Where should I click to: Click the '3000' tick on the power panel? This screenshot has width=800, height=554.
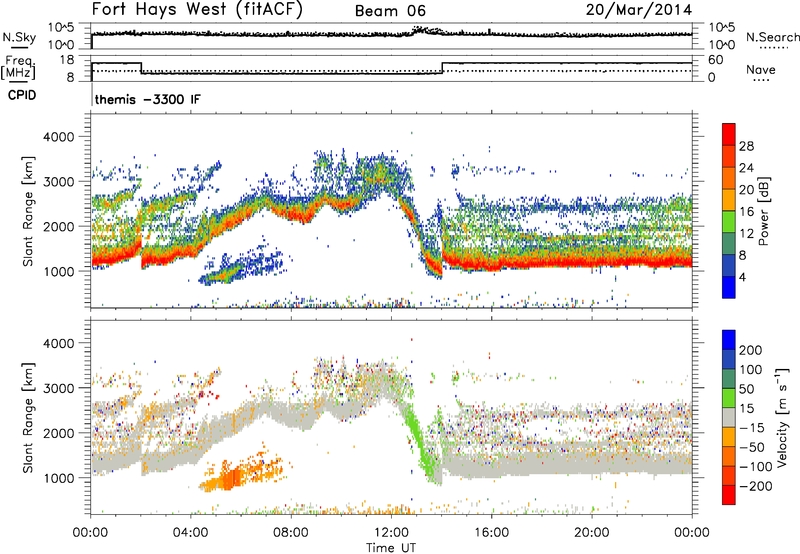[58, 182]
